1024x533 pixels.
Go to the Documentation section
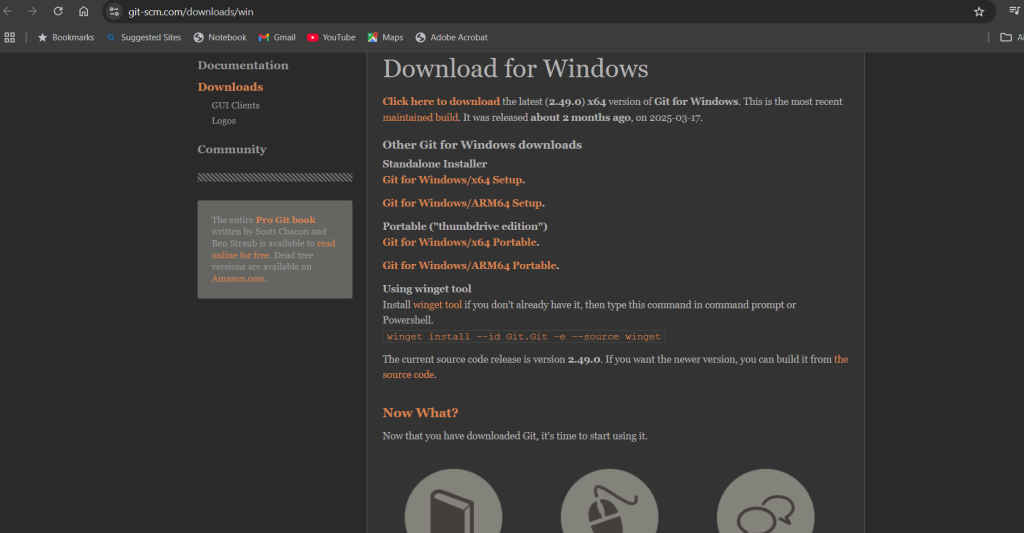(243, 65)
